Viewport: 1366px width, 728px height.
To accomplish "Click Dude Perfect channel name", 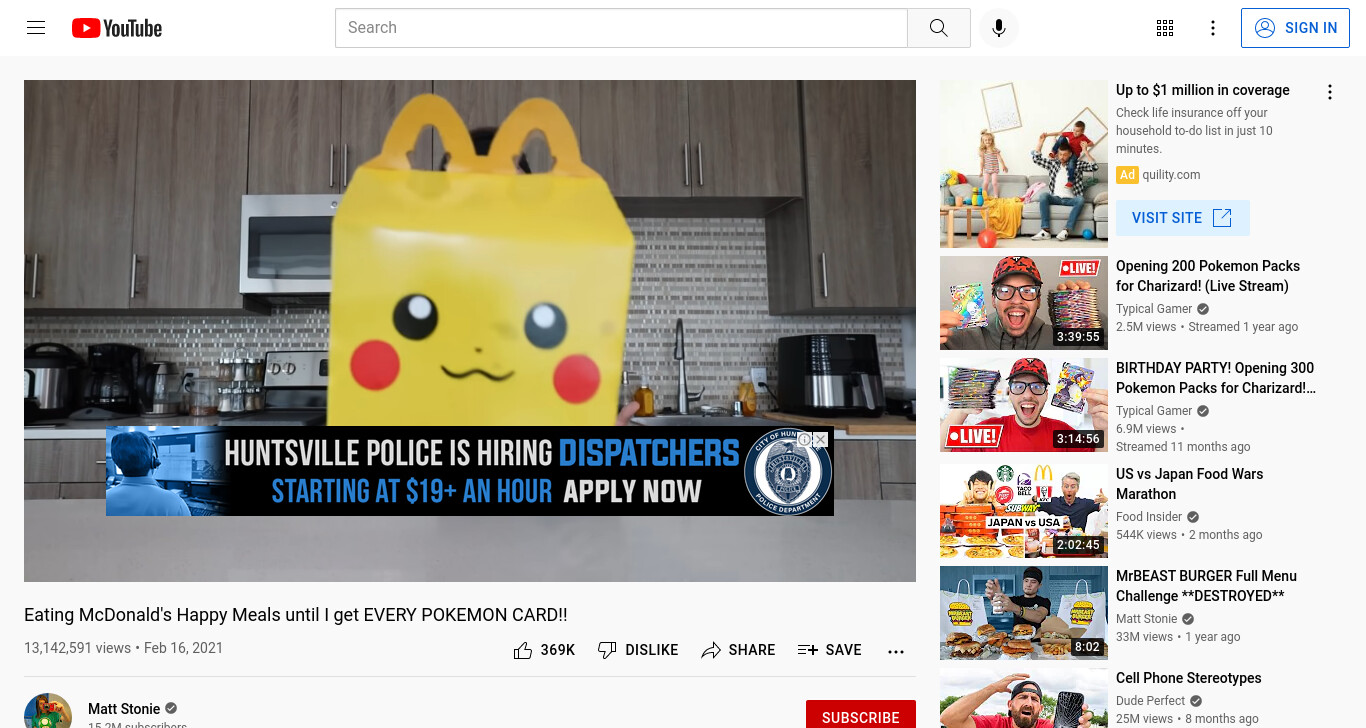I will pyautogui.click(x=1151, y=701).
